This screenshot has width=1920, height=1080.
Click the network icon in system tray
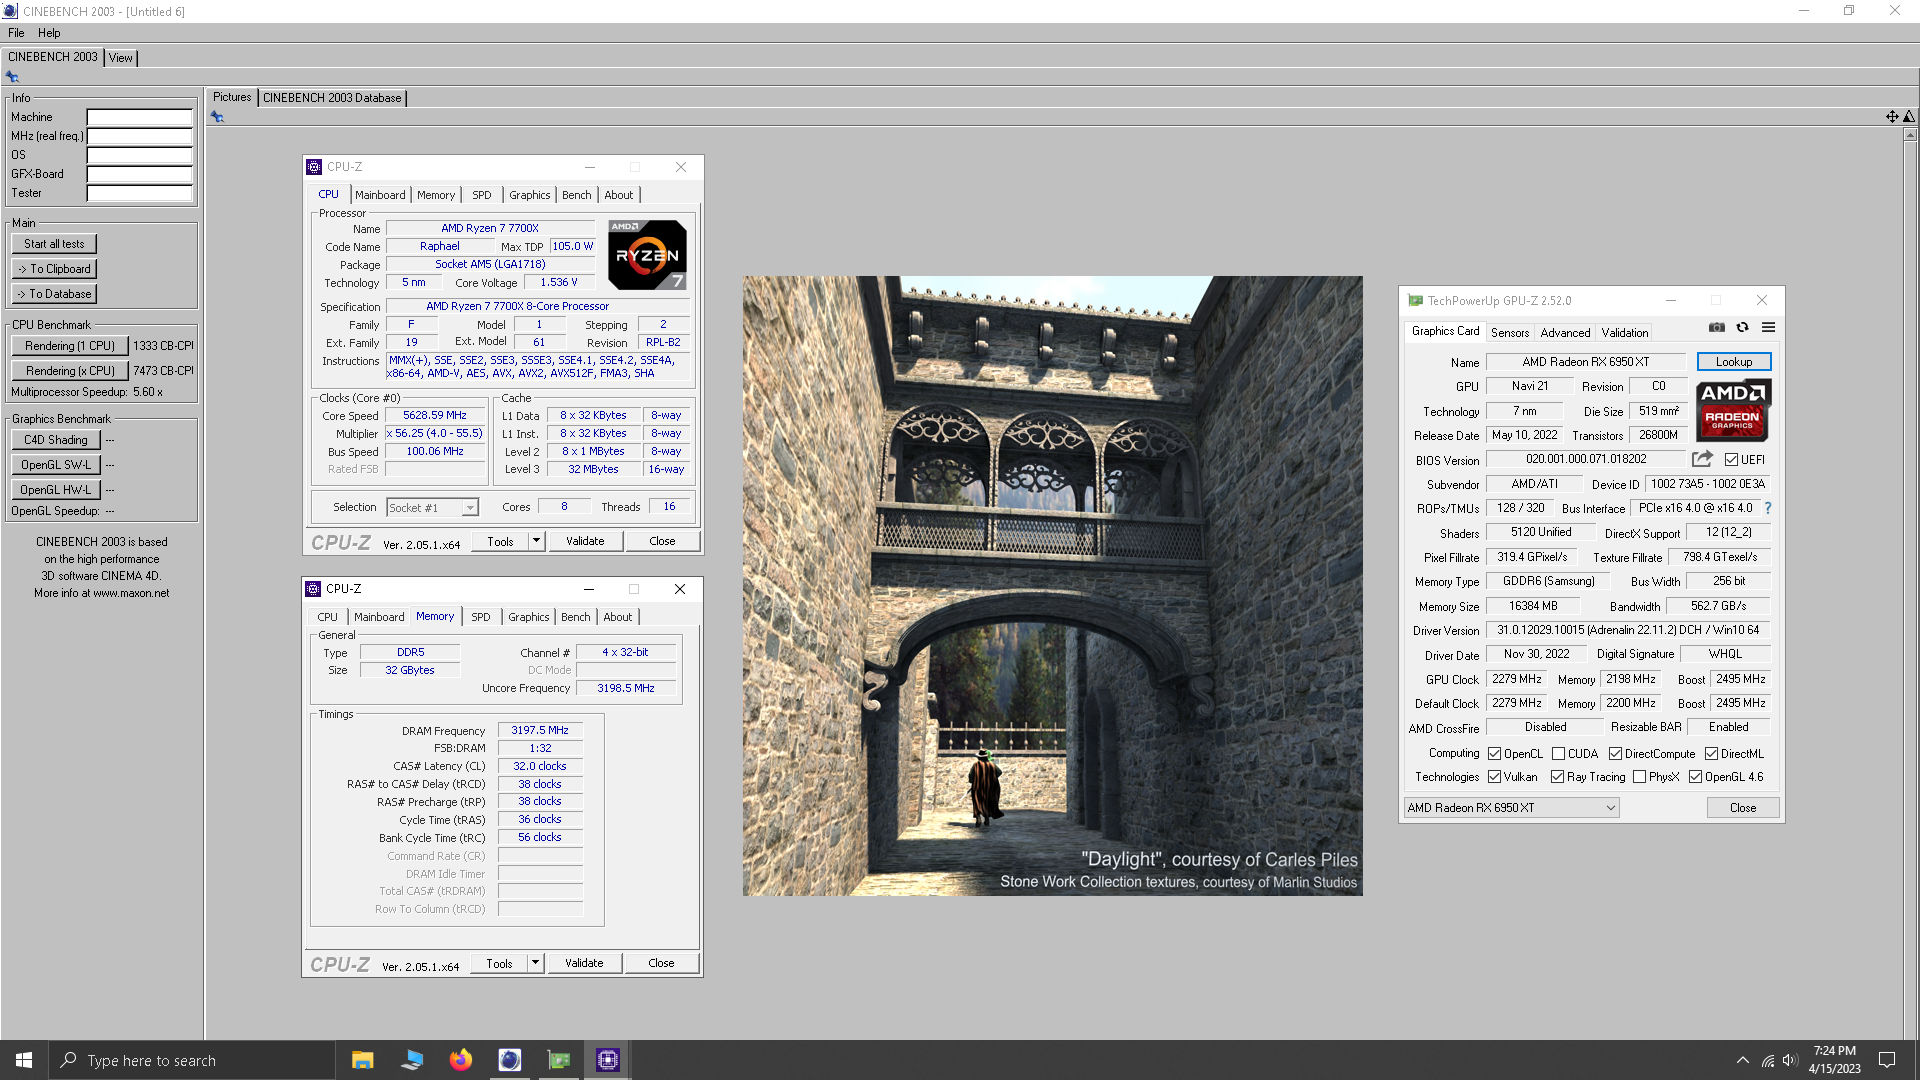click(1767, 1060)
